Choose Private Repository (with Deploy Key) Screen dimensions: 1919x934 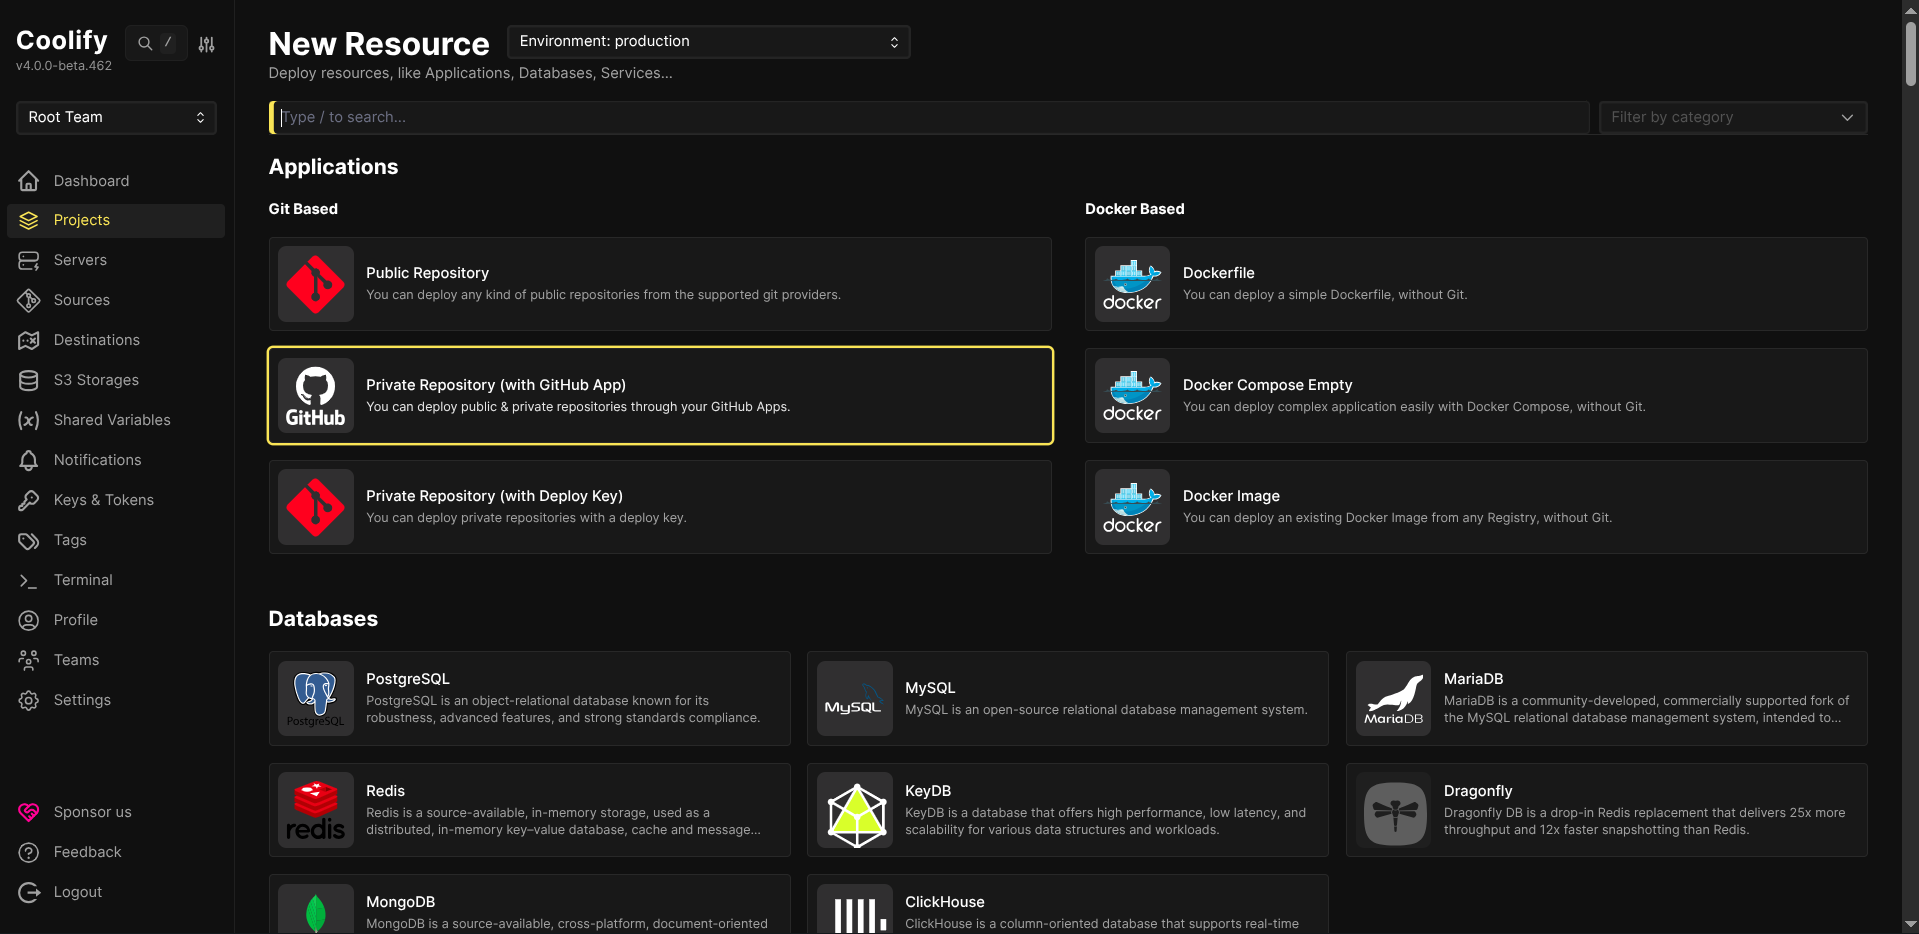(x=660, y=507)
